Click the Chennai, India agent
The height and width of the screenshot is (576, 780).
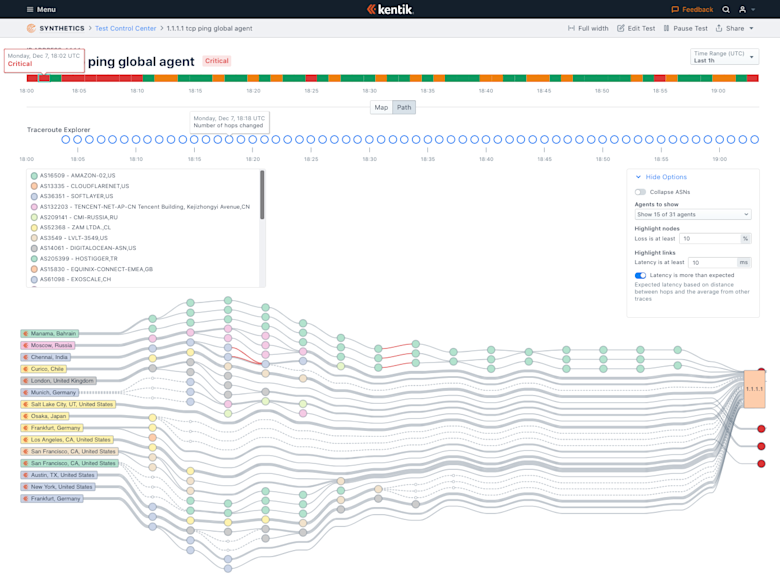46,358
